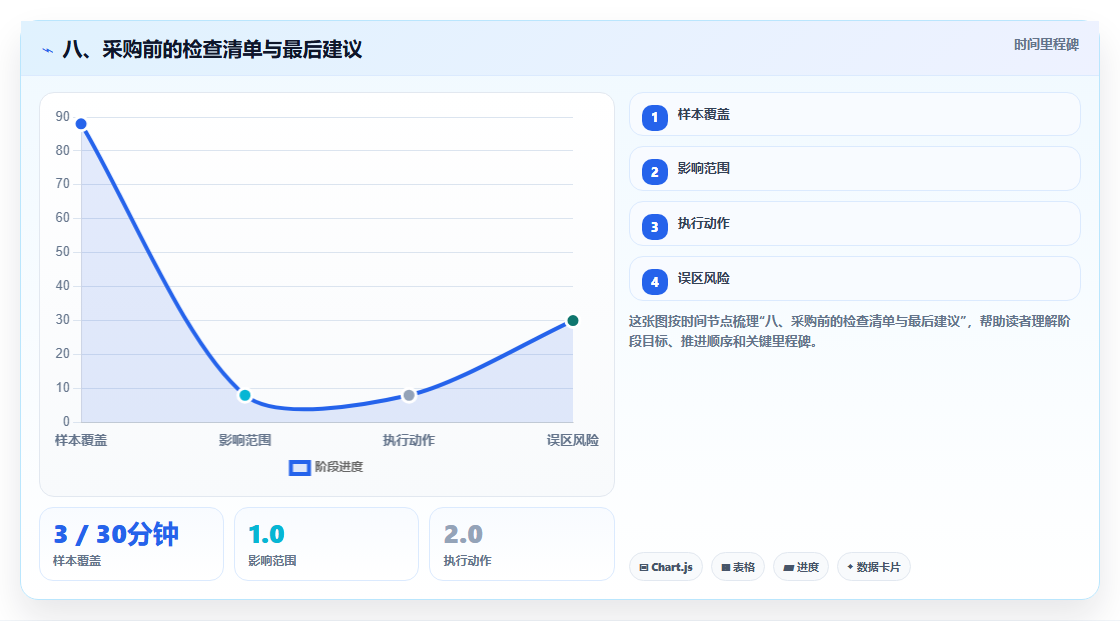Click the 数据卡片 tag chip
Screen dimensions: 1120x621
point(874,567)
